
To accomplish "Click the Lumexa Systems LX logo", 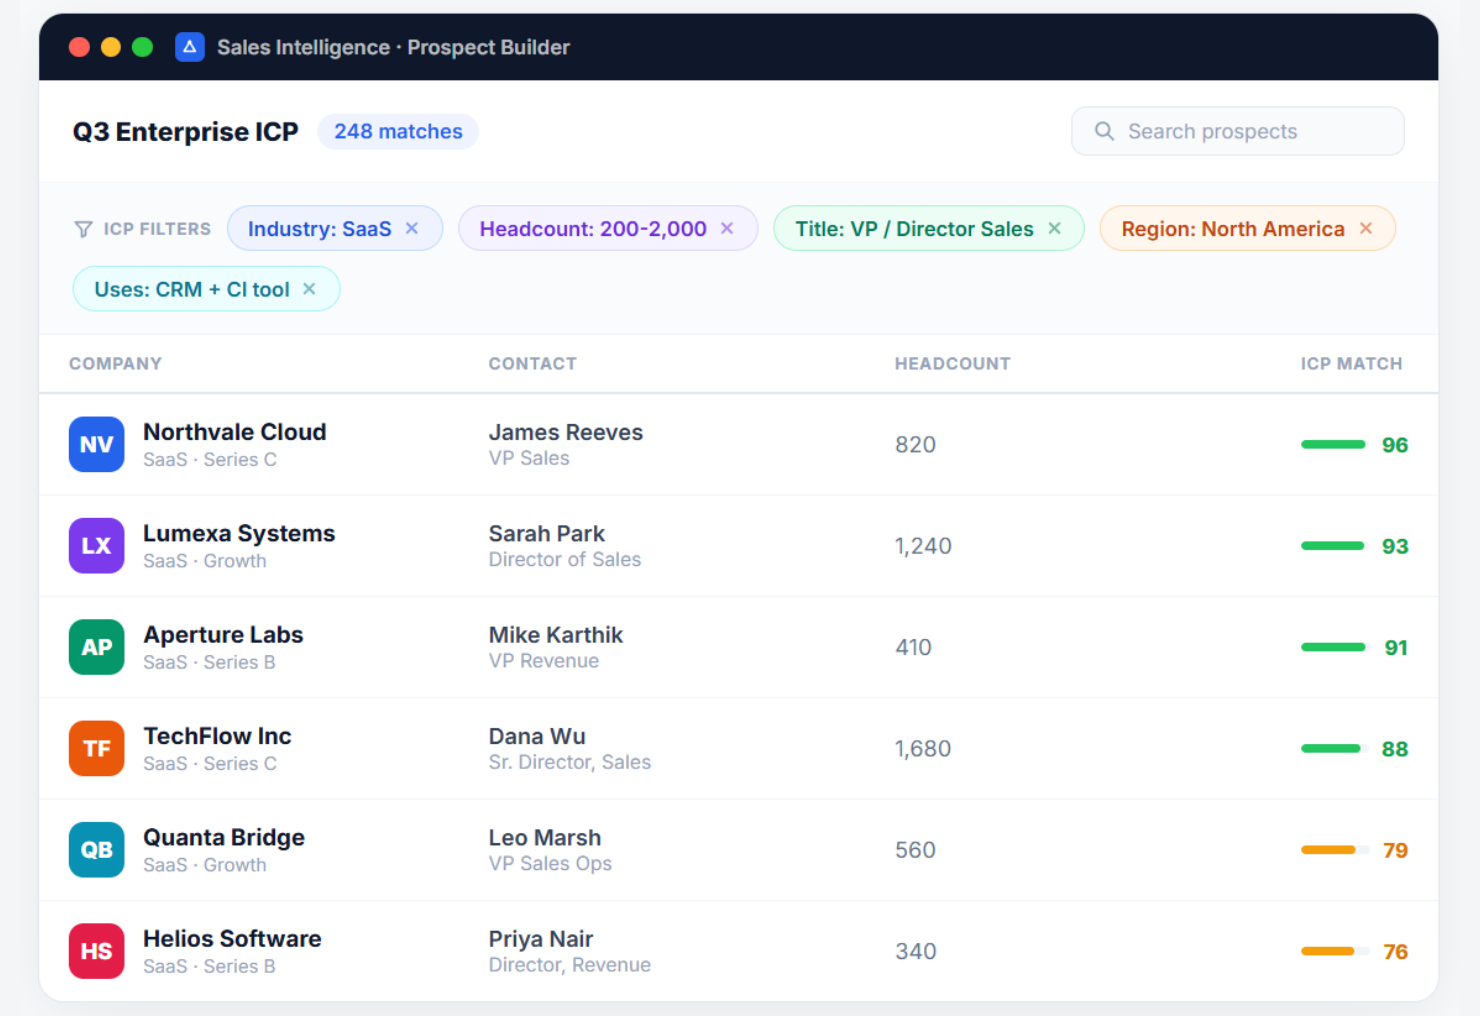I will 97,545.
